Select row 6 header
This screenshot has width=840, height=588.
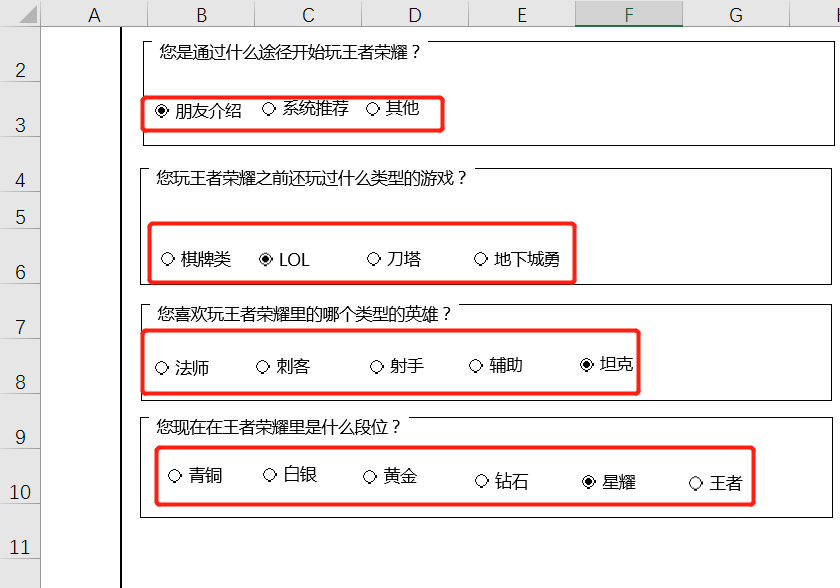(x=20, y=257)
